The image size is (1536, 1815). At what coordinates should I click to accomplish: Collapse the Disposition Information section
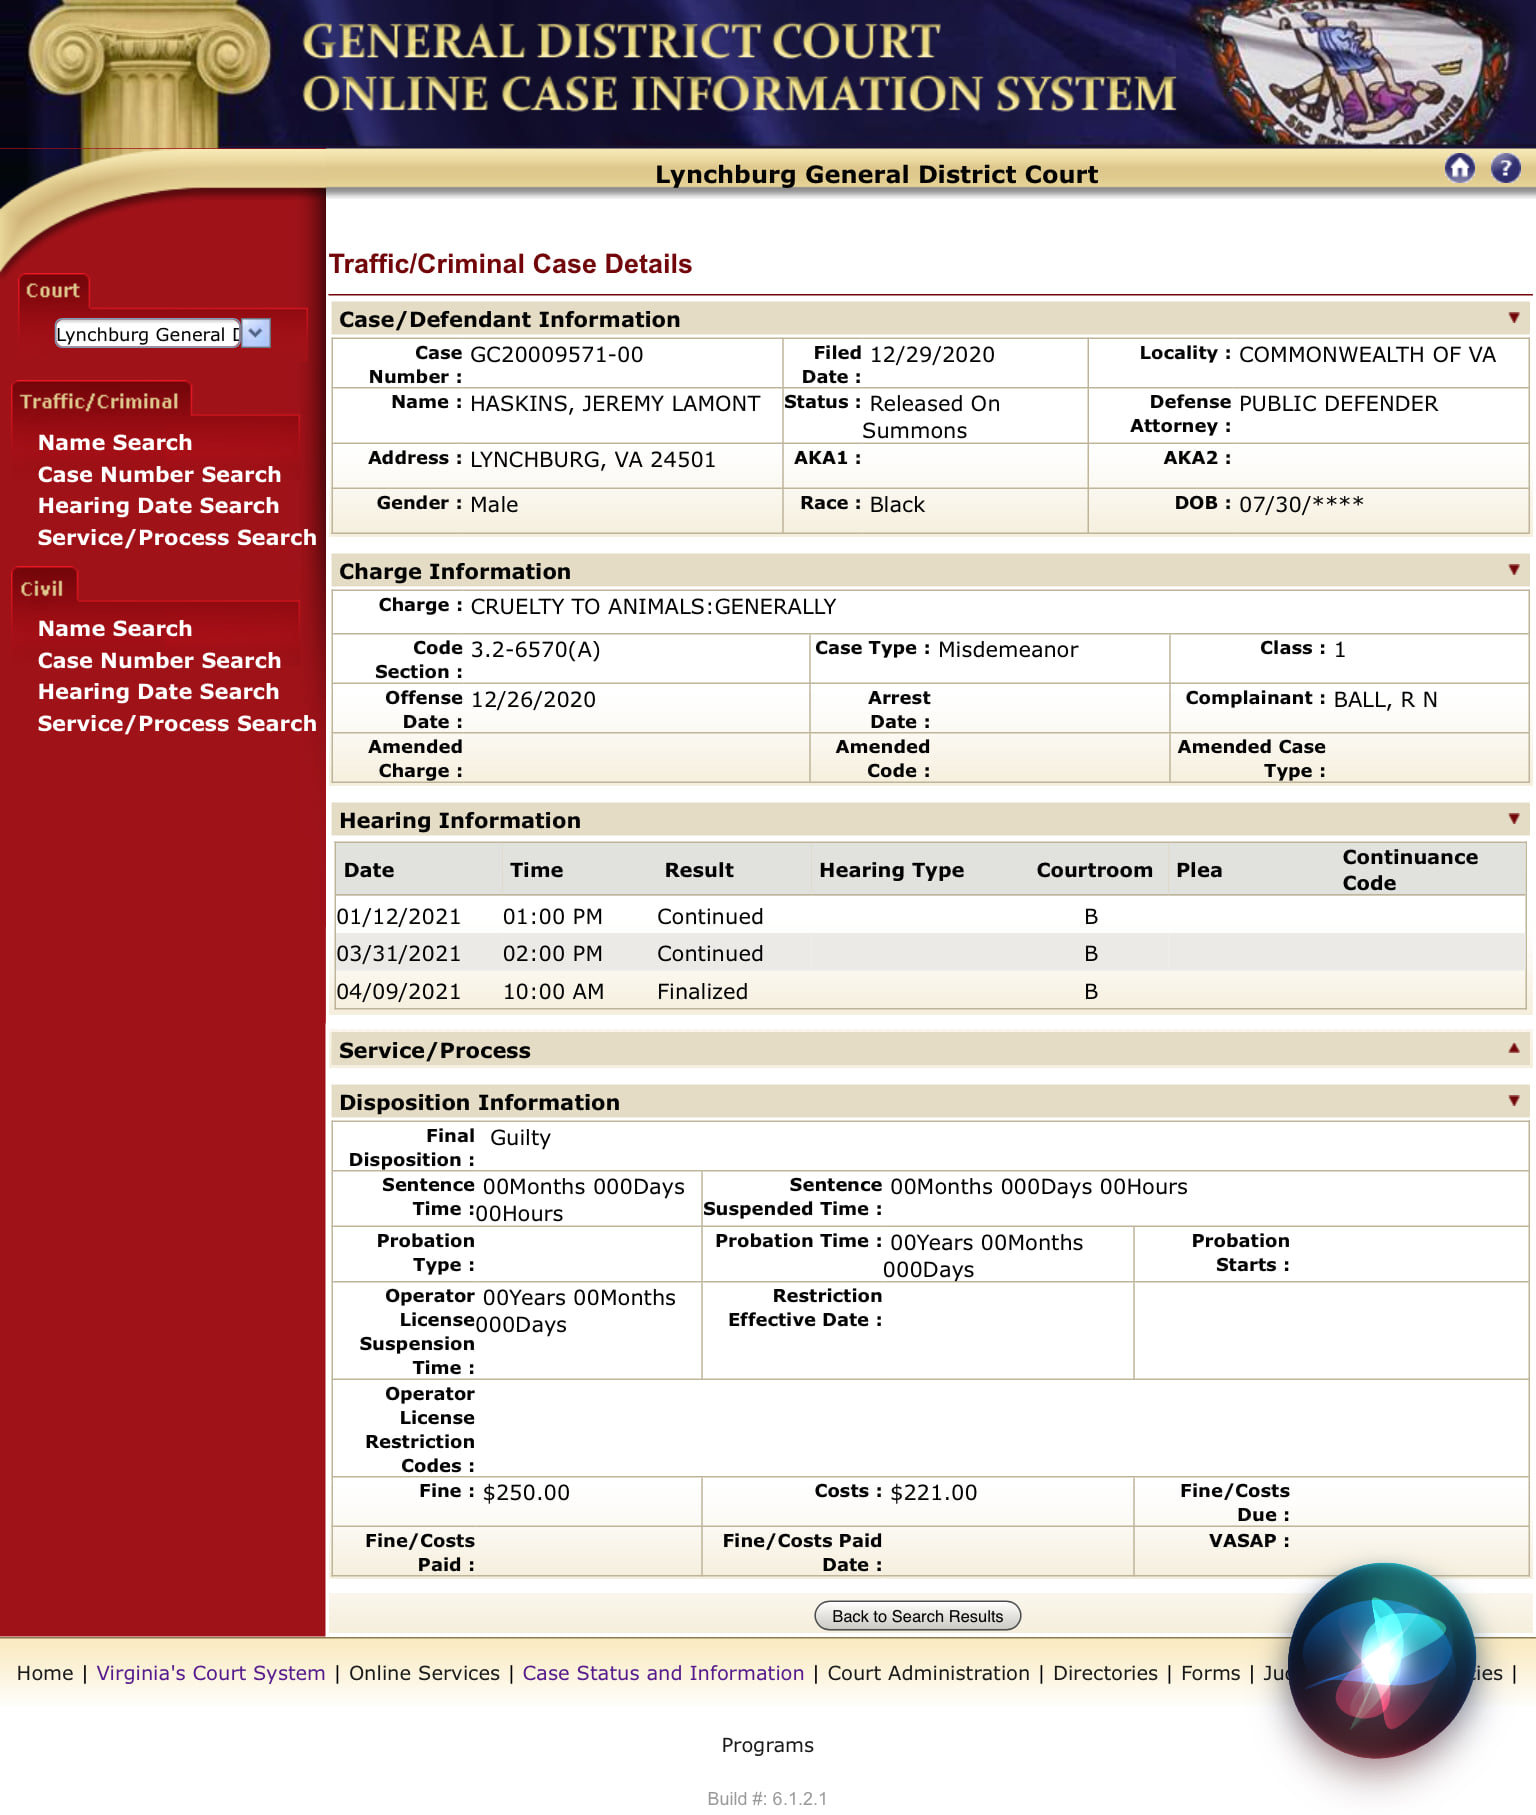1514,1101
